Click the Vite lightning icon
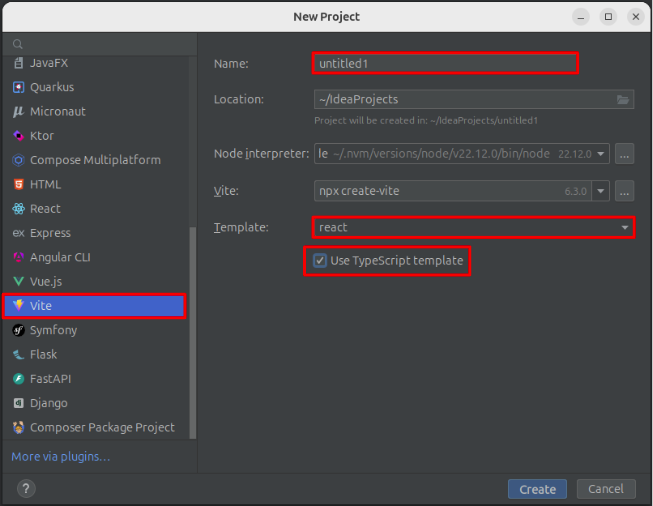Viewport: 653px width, 506px height. (x=18, y=306)
